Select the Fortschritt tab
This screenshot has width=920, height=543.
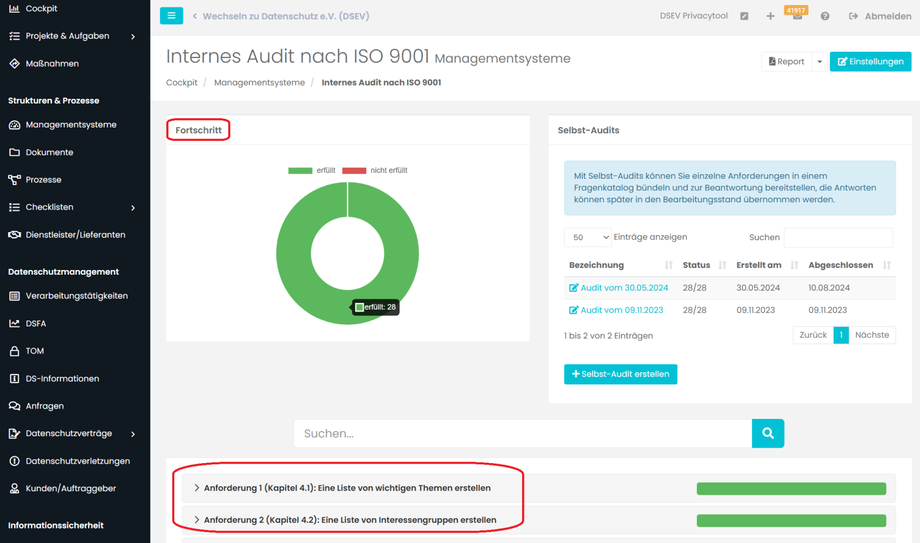point(198,130)
